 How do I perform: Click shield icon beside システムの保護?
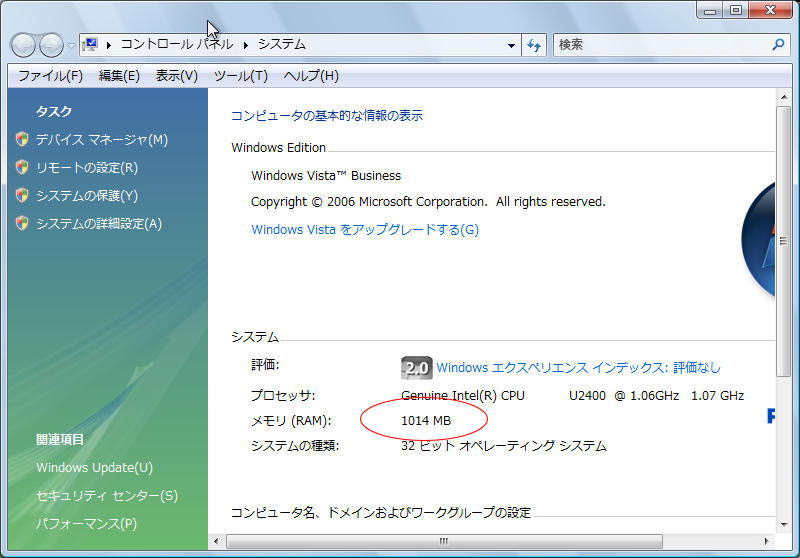click(22, 195)
